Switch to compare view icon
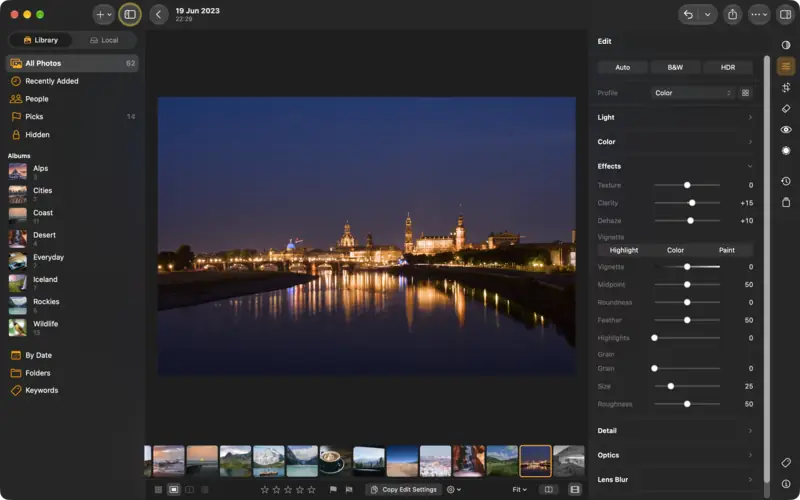The image size is (800, 500). click(189, 489)
